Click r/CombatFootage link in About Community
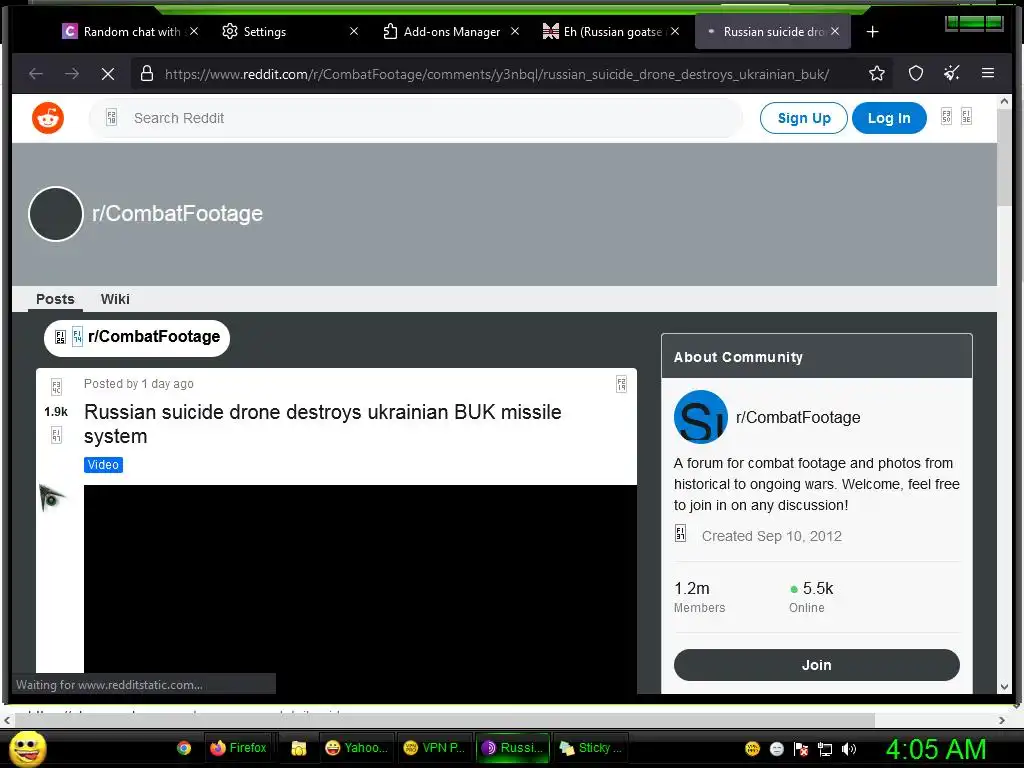1024x768 pixels. pos(797,417)
